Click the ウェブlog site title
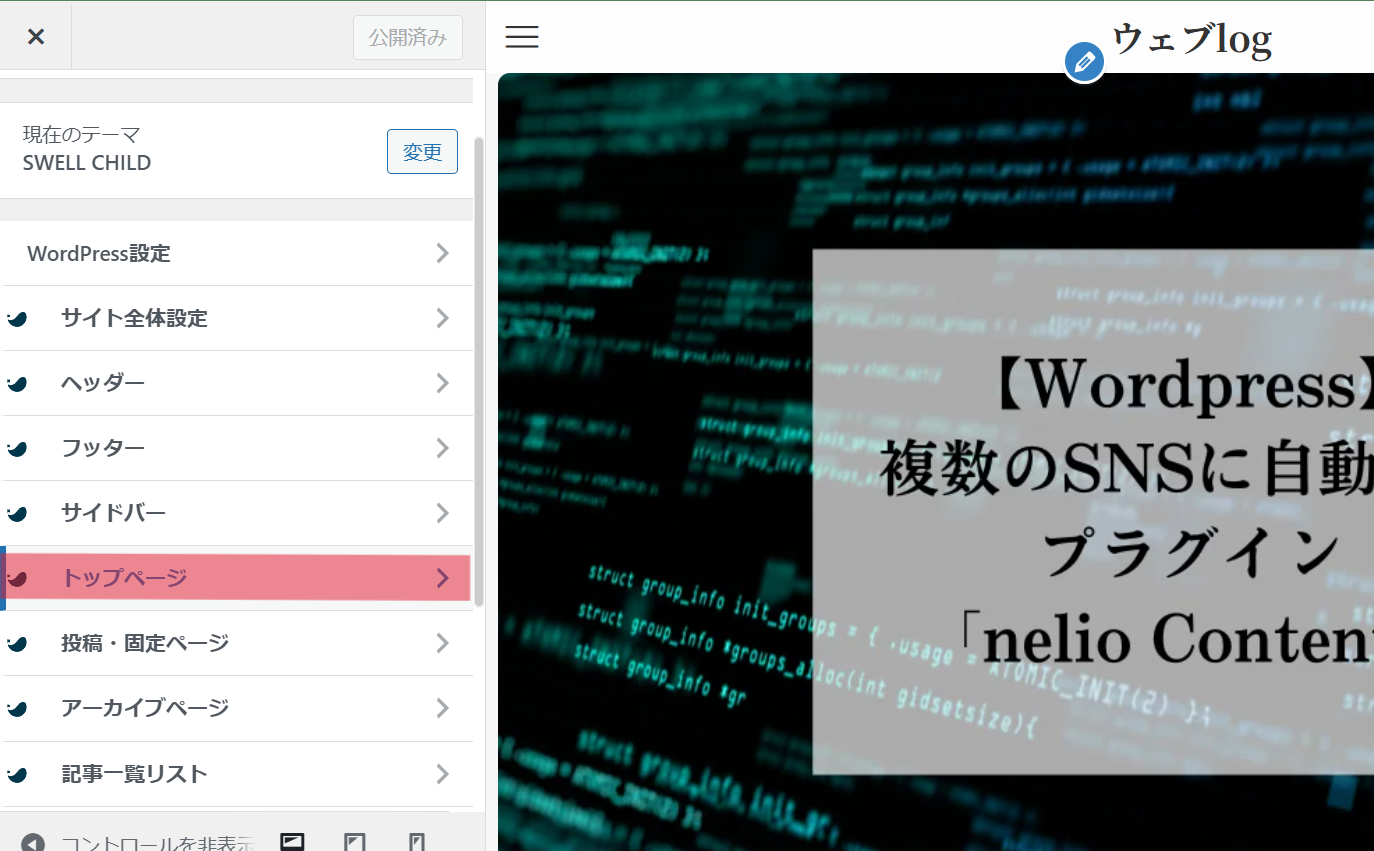Screen dimensions: 1374x851 1192,38
